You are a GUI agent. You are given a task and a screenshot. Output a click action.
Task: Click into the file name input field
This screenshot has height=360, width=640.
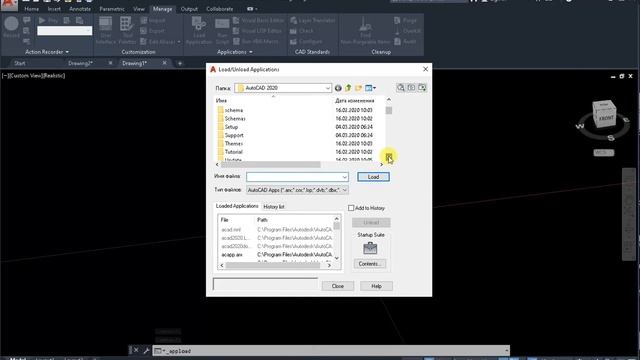pos(293,177)
